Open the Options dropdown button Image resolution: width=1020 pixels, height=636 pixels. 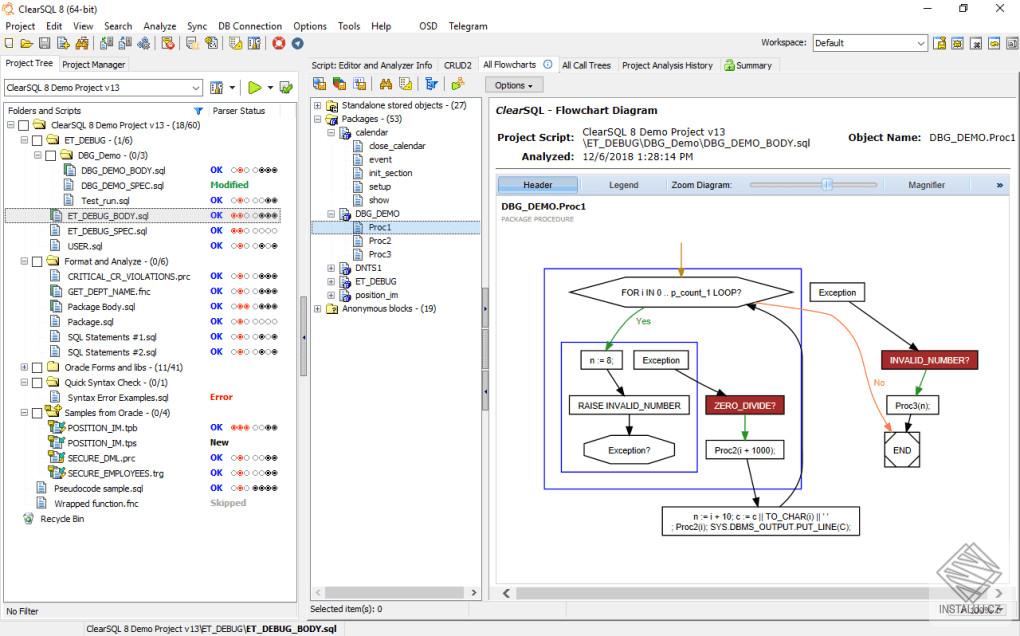(x=513, y=85)
